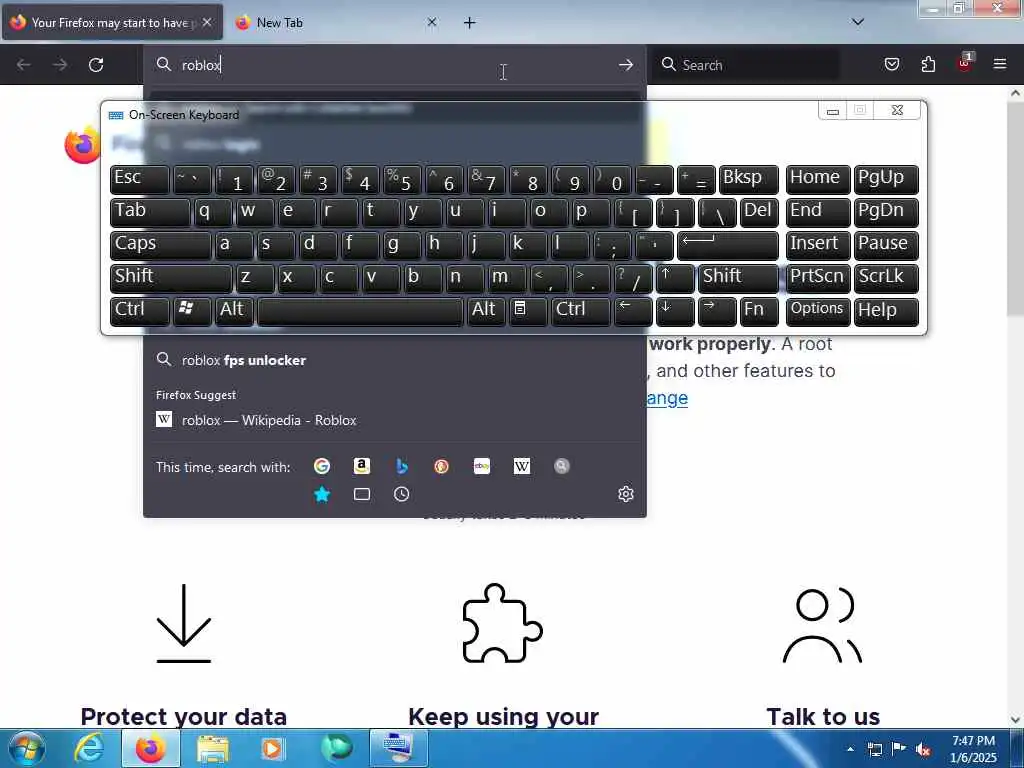
Task: Search history using the clock icon
Action: point(402,494)
